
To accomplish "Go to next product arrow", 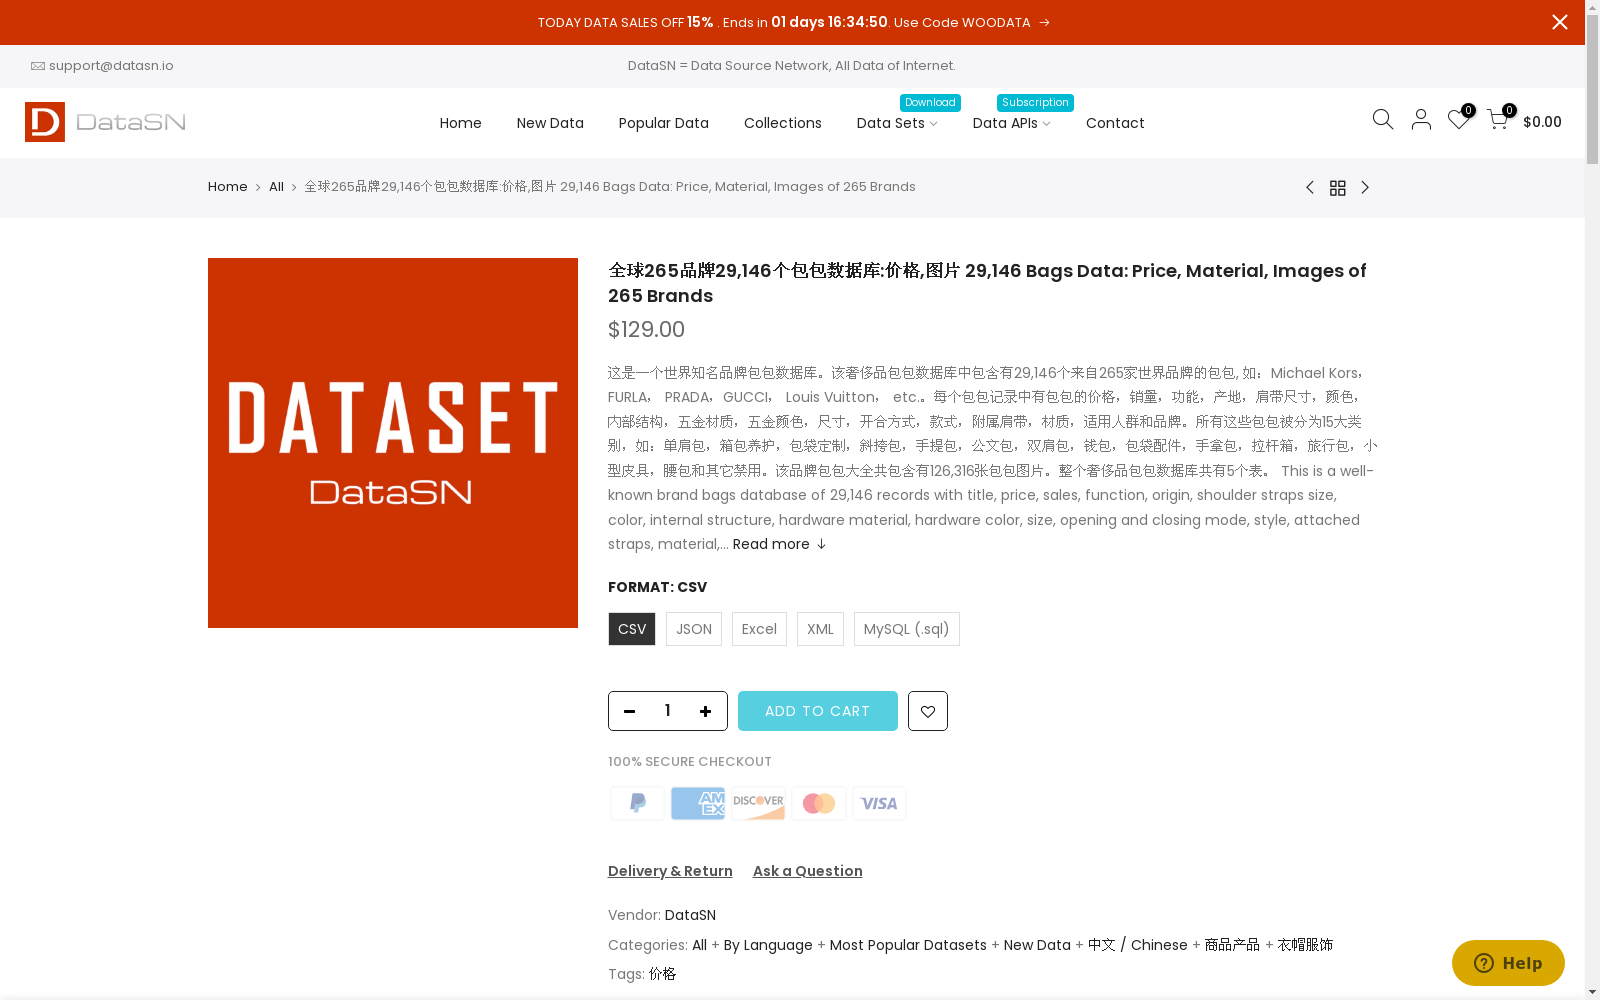I will 1365,187.
